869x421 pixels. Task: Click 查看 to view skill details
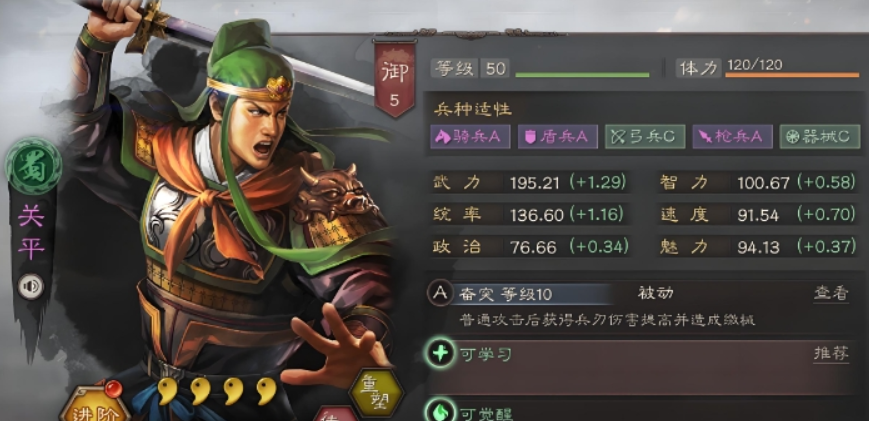831,294
